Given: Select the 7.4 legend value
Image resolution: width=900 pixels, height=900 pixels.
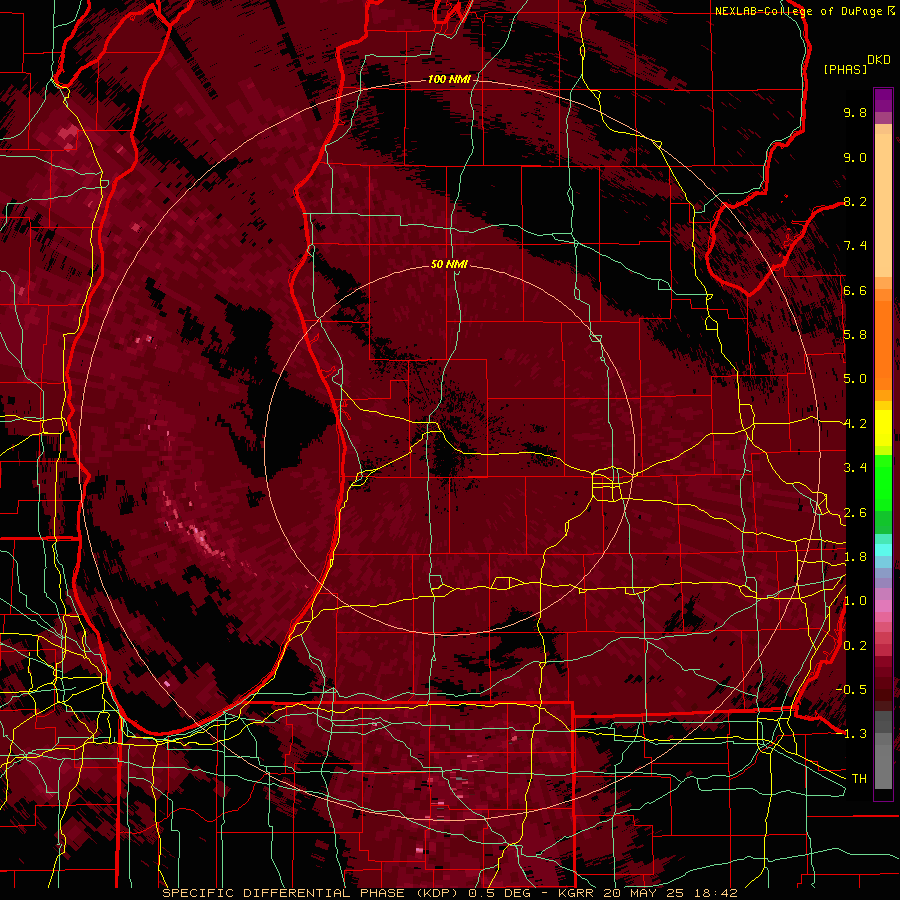Looking at the screenshot, I should coord(855,246).
